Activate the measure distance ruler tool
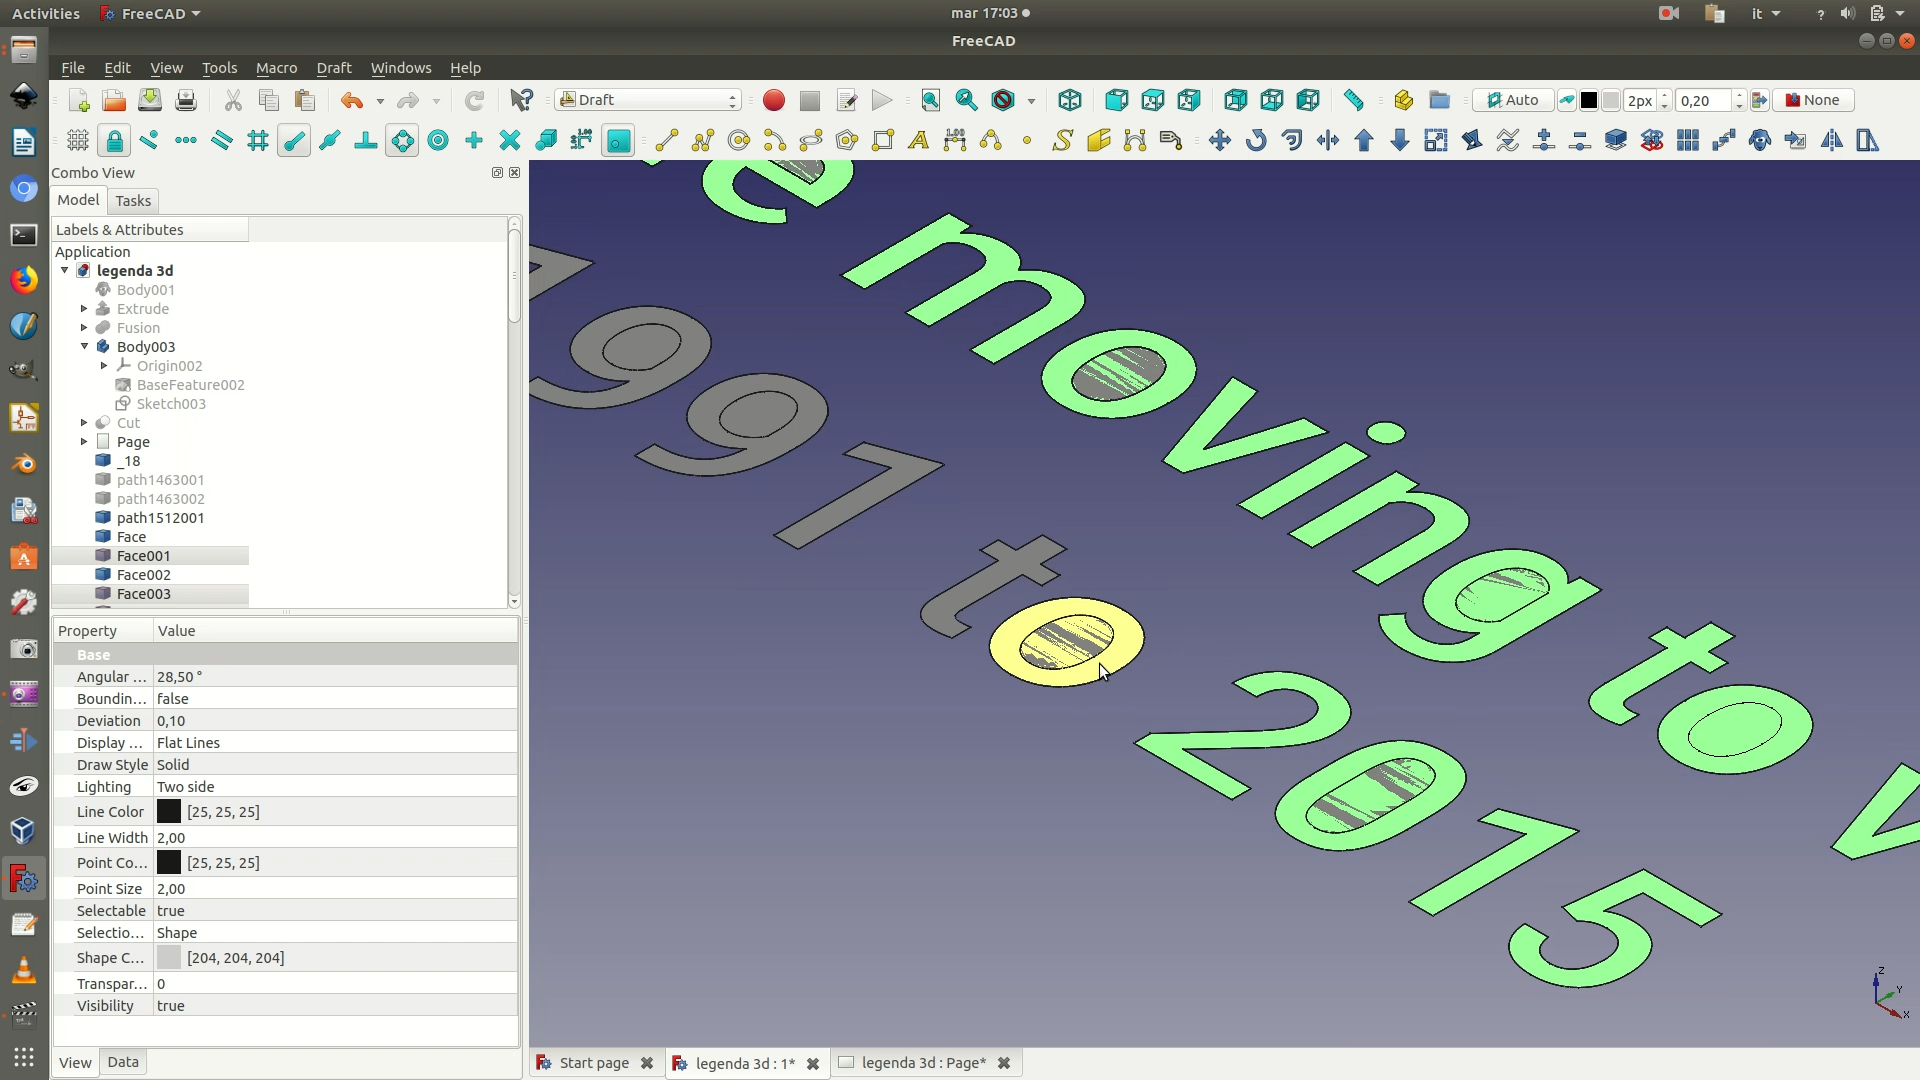This screenshot has height=1080, width=1920. click(x=1354, y=100)
